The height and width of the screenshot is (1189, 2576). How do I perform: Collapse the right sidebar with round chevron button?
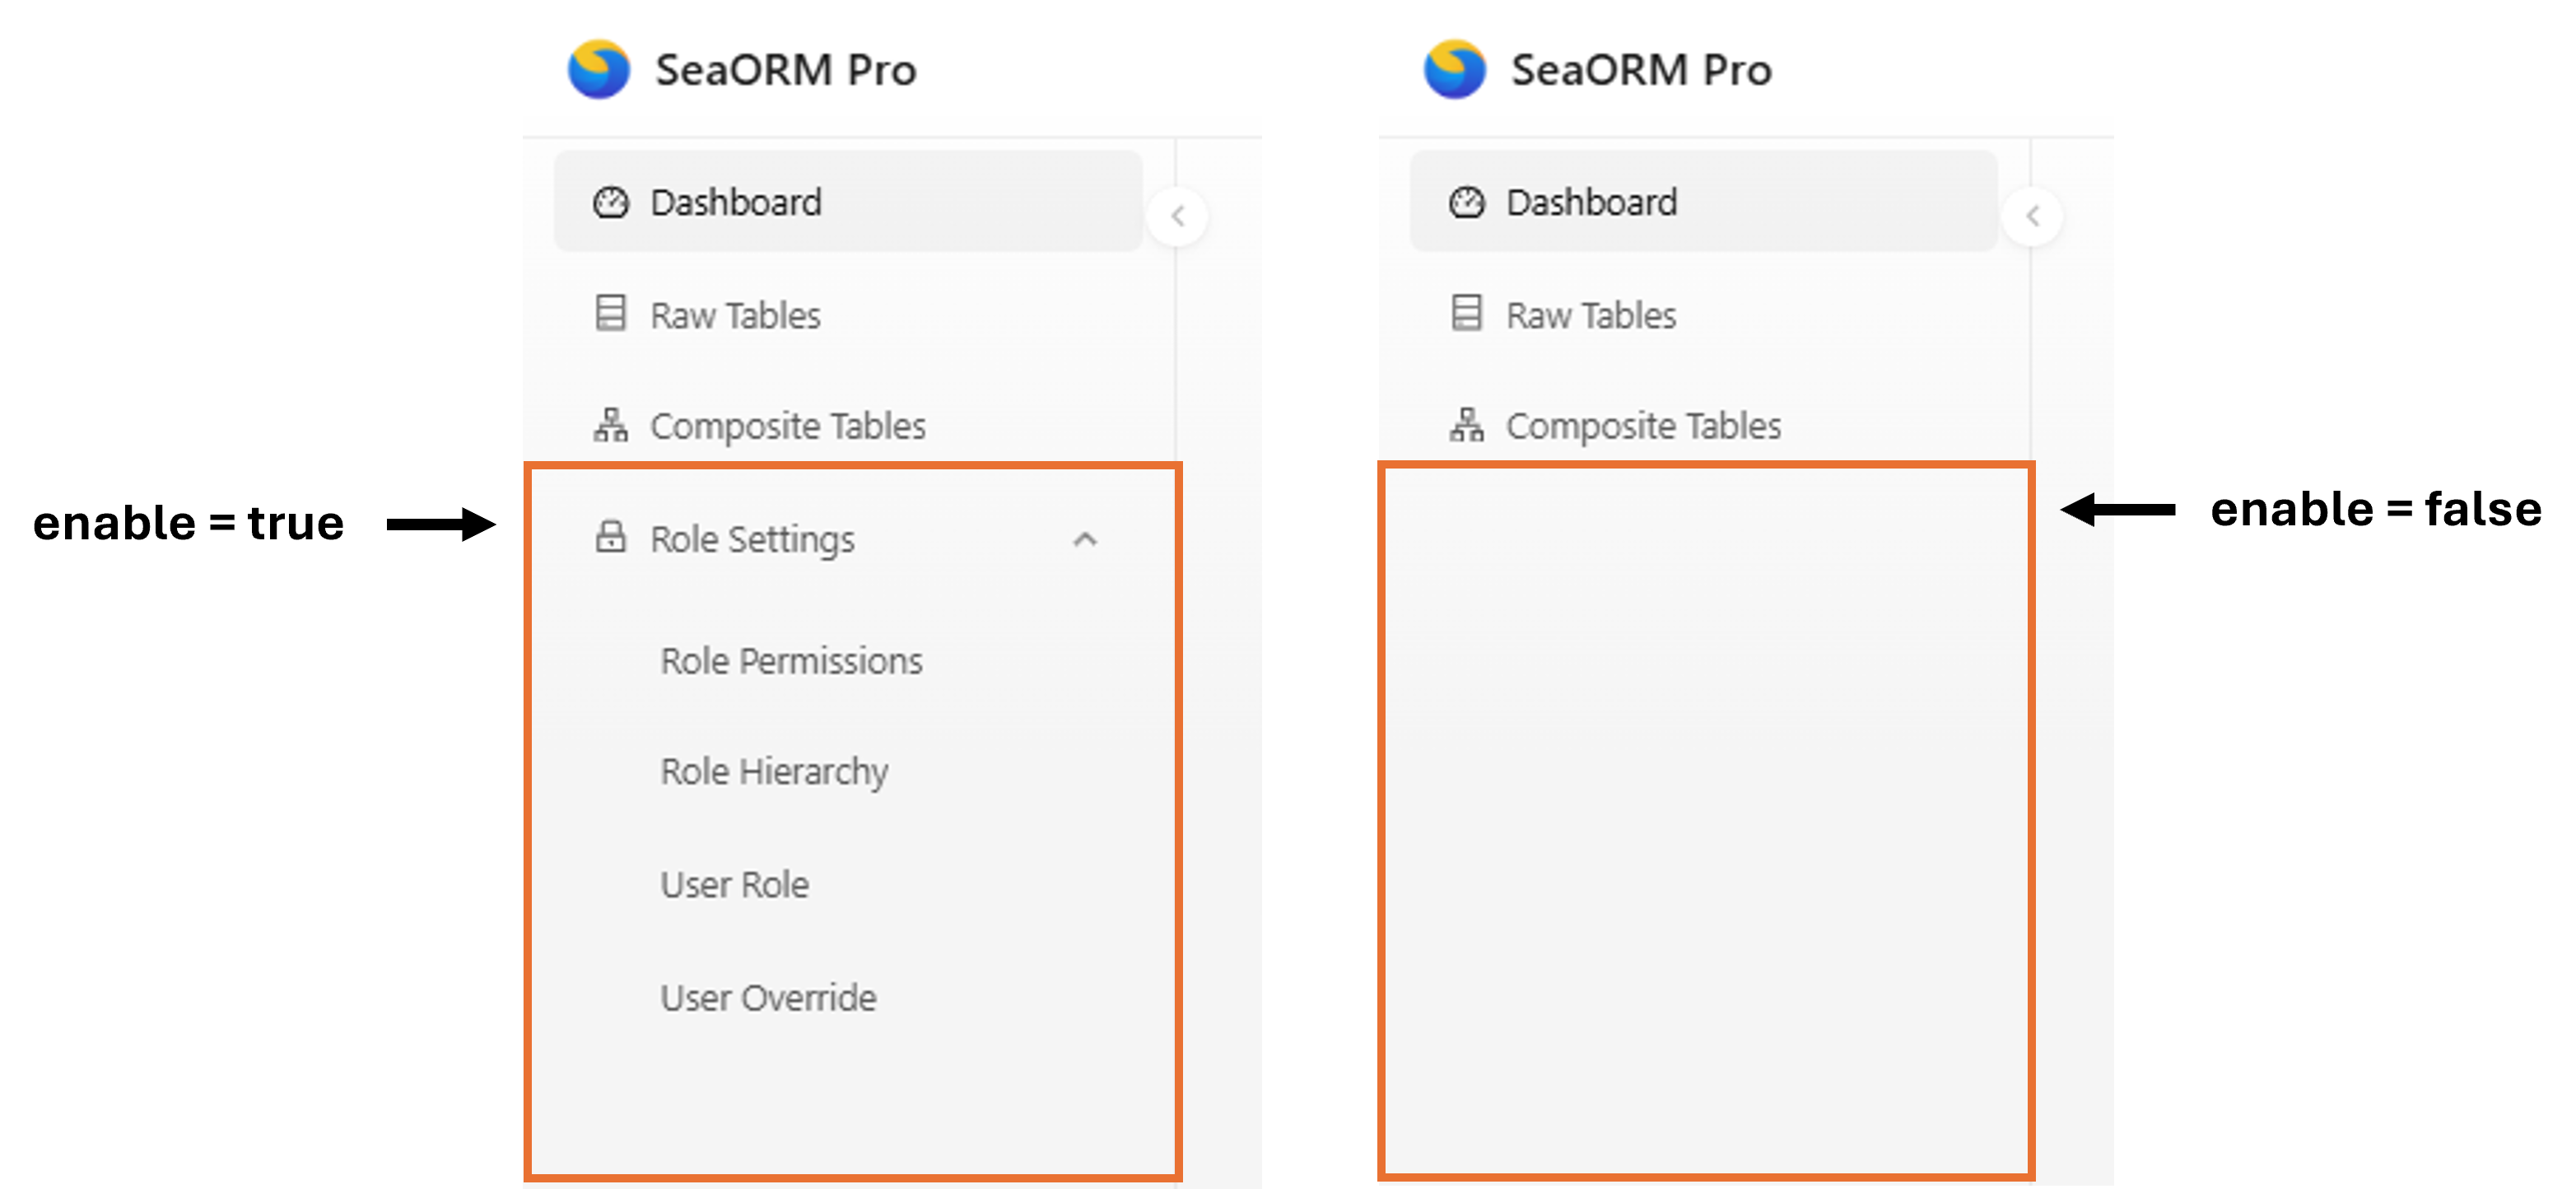point(2032,216)
